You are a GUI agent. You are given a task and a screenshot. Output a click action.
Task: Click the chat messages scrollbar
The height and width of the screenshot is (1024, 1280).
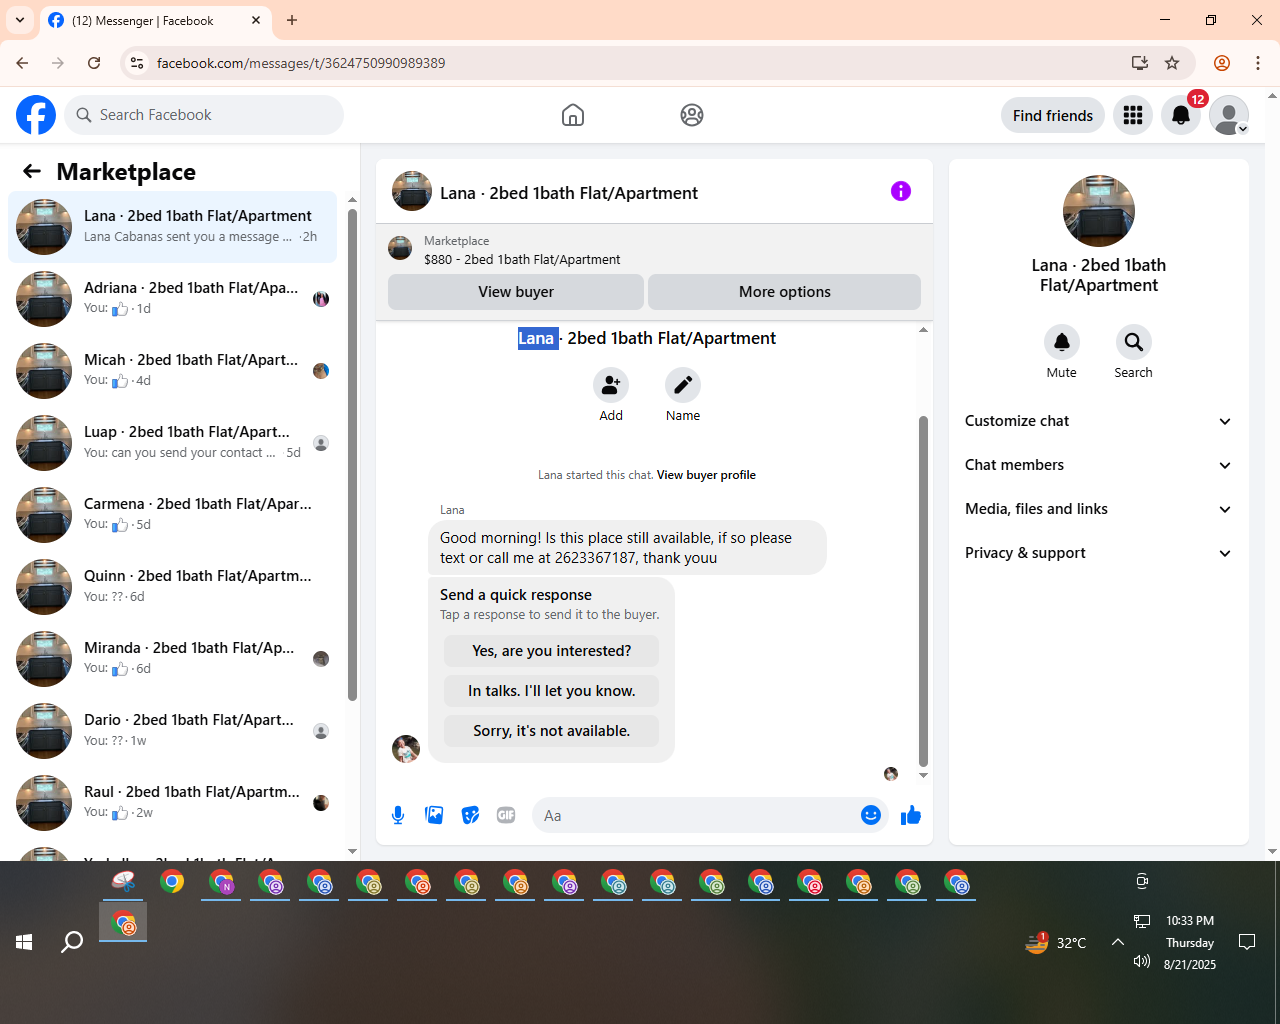click(x=923, y=590)
